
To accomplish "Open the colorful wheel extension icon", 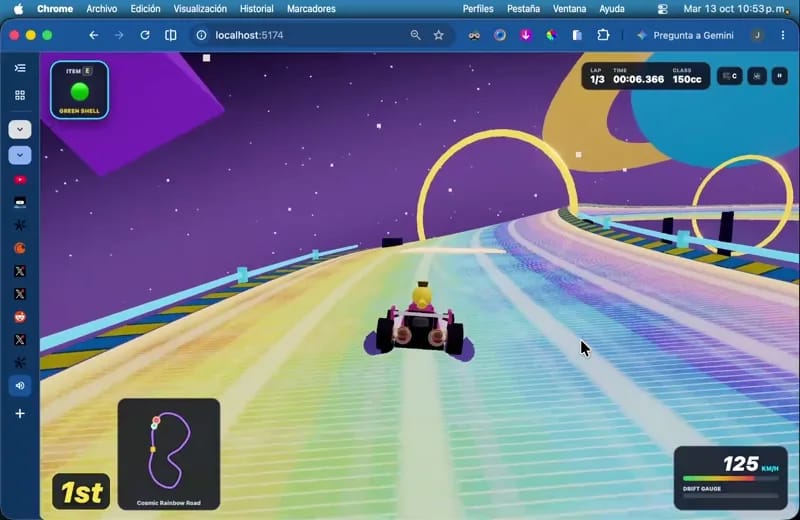I will coord(552,35).
